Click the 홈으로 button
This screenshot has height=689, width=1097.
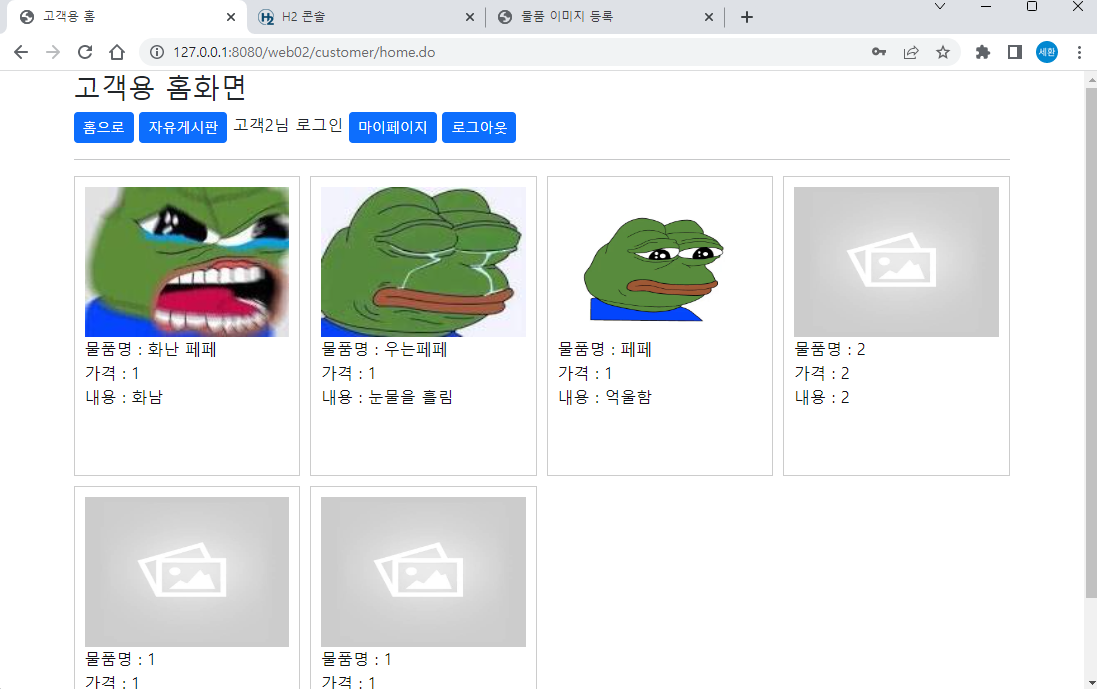(x=104, y=127)
